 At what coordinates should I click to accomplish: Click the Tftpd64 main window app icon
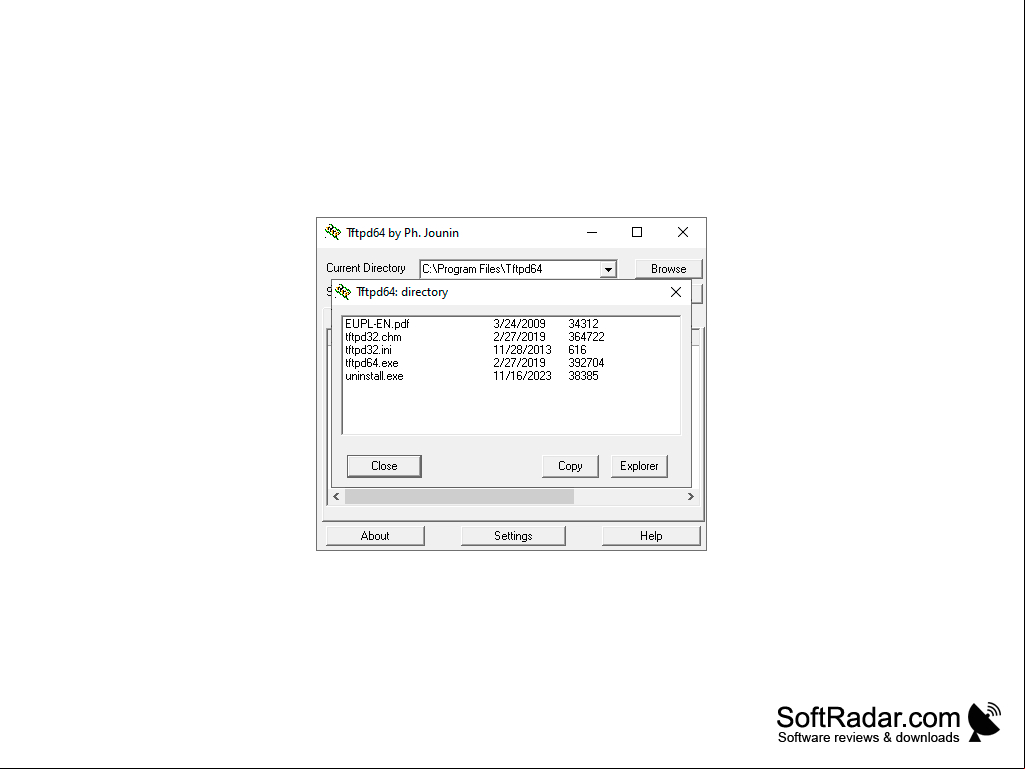[333, 232]
